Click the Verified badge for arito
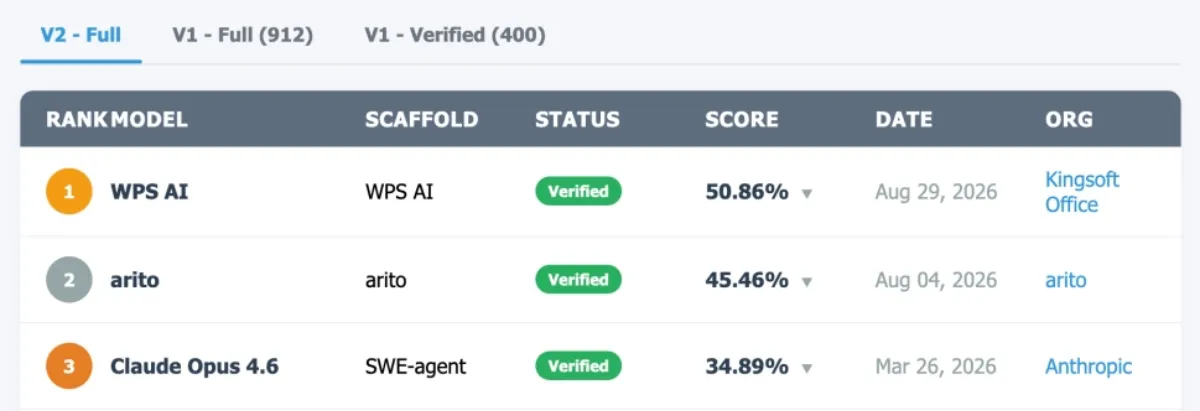 click(578, 279)
